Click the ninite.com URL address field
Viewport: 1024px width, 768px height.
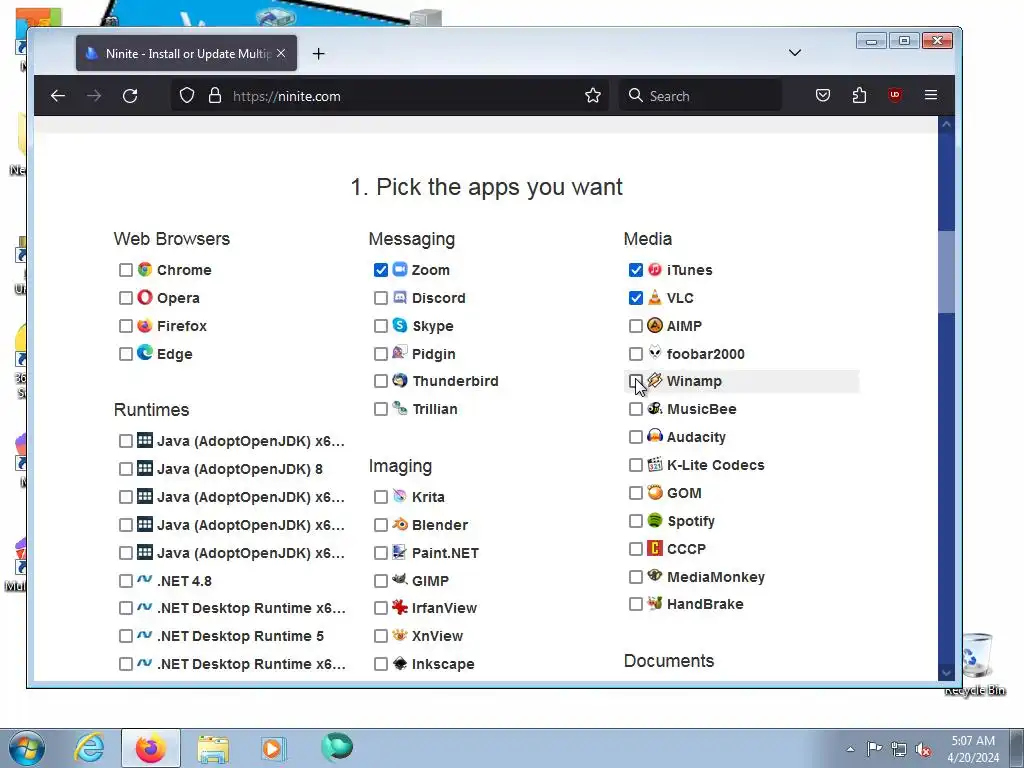[391, 96]
